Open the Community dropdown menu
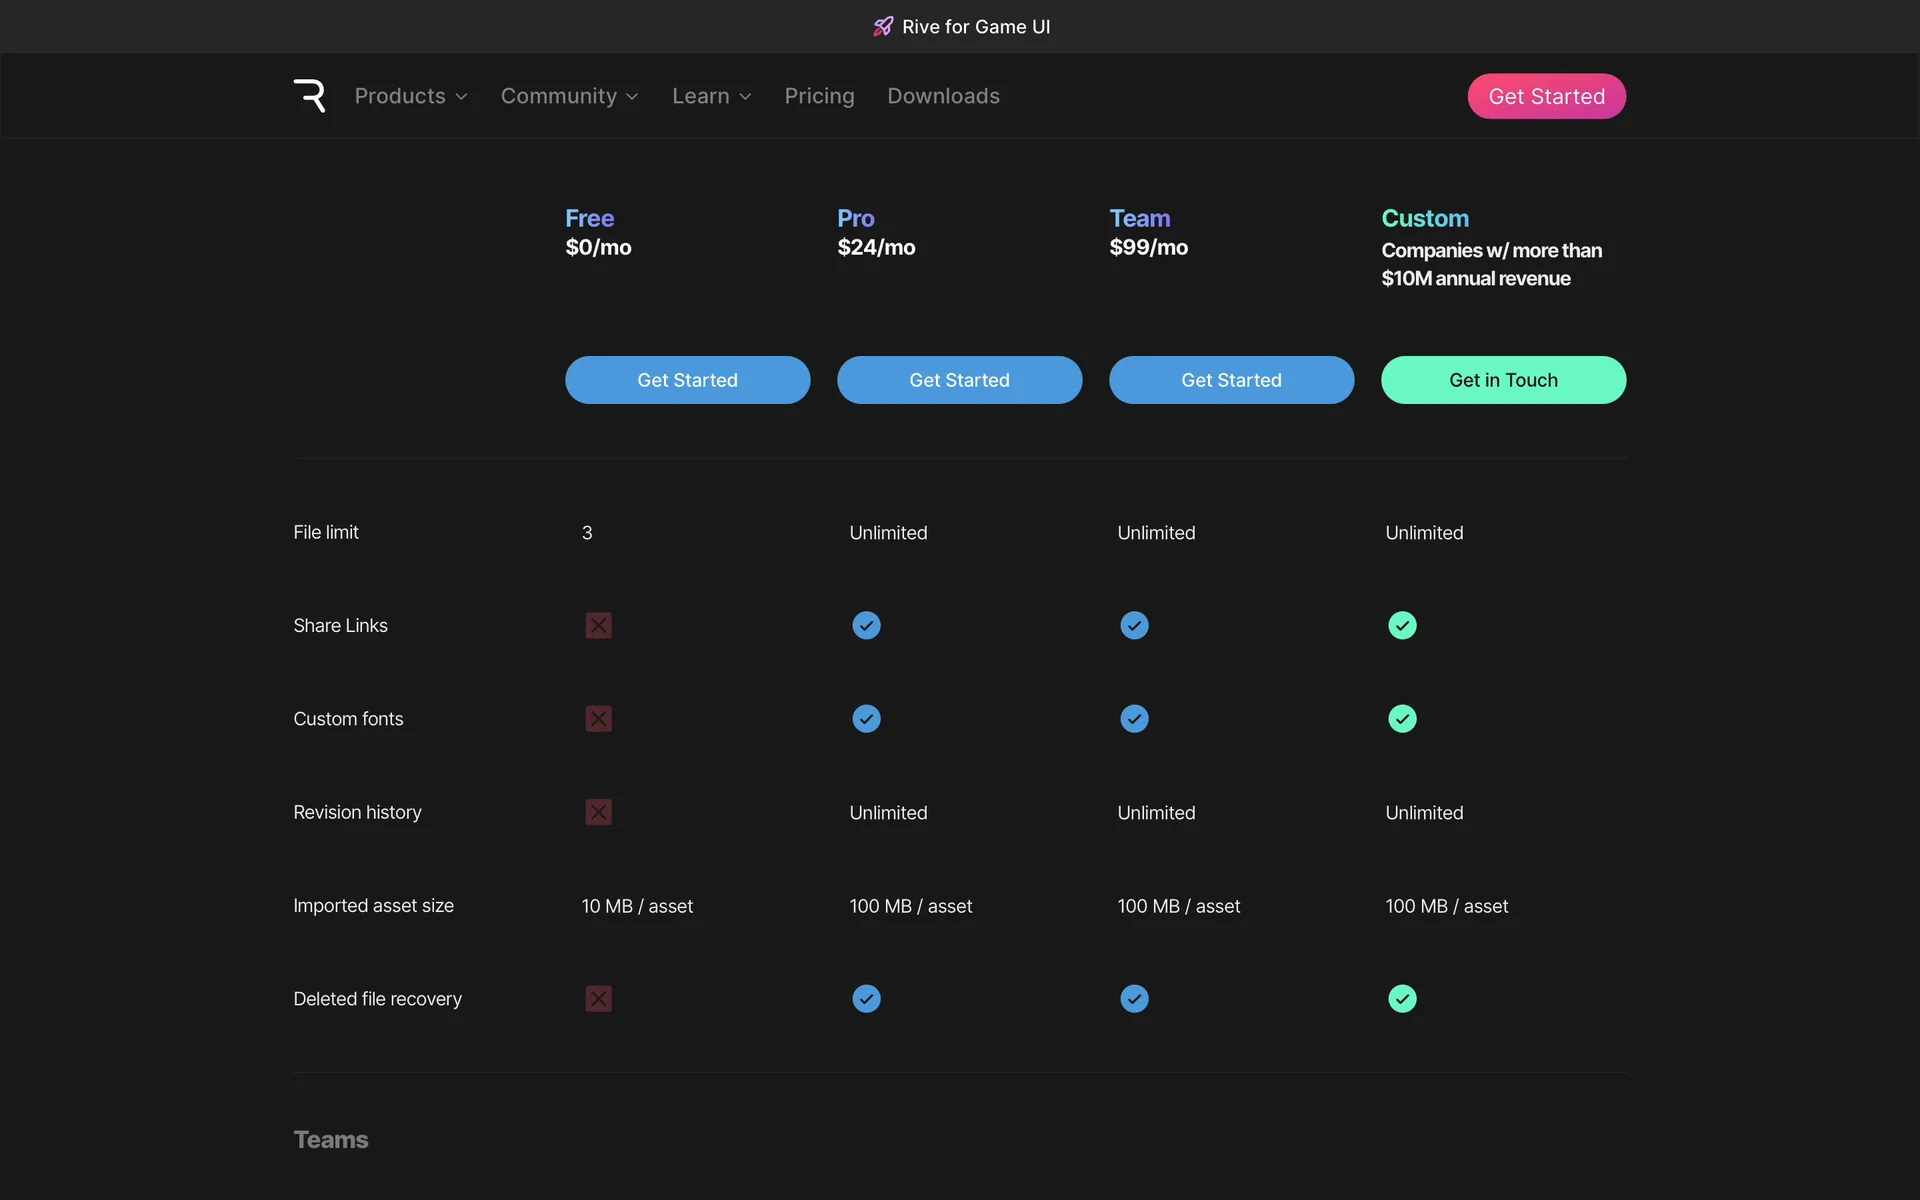Viewport: 1920px width, 1200px height. point(569,96)
